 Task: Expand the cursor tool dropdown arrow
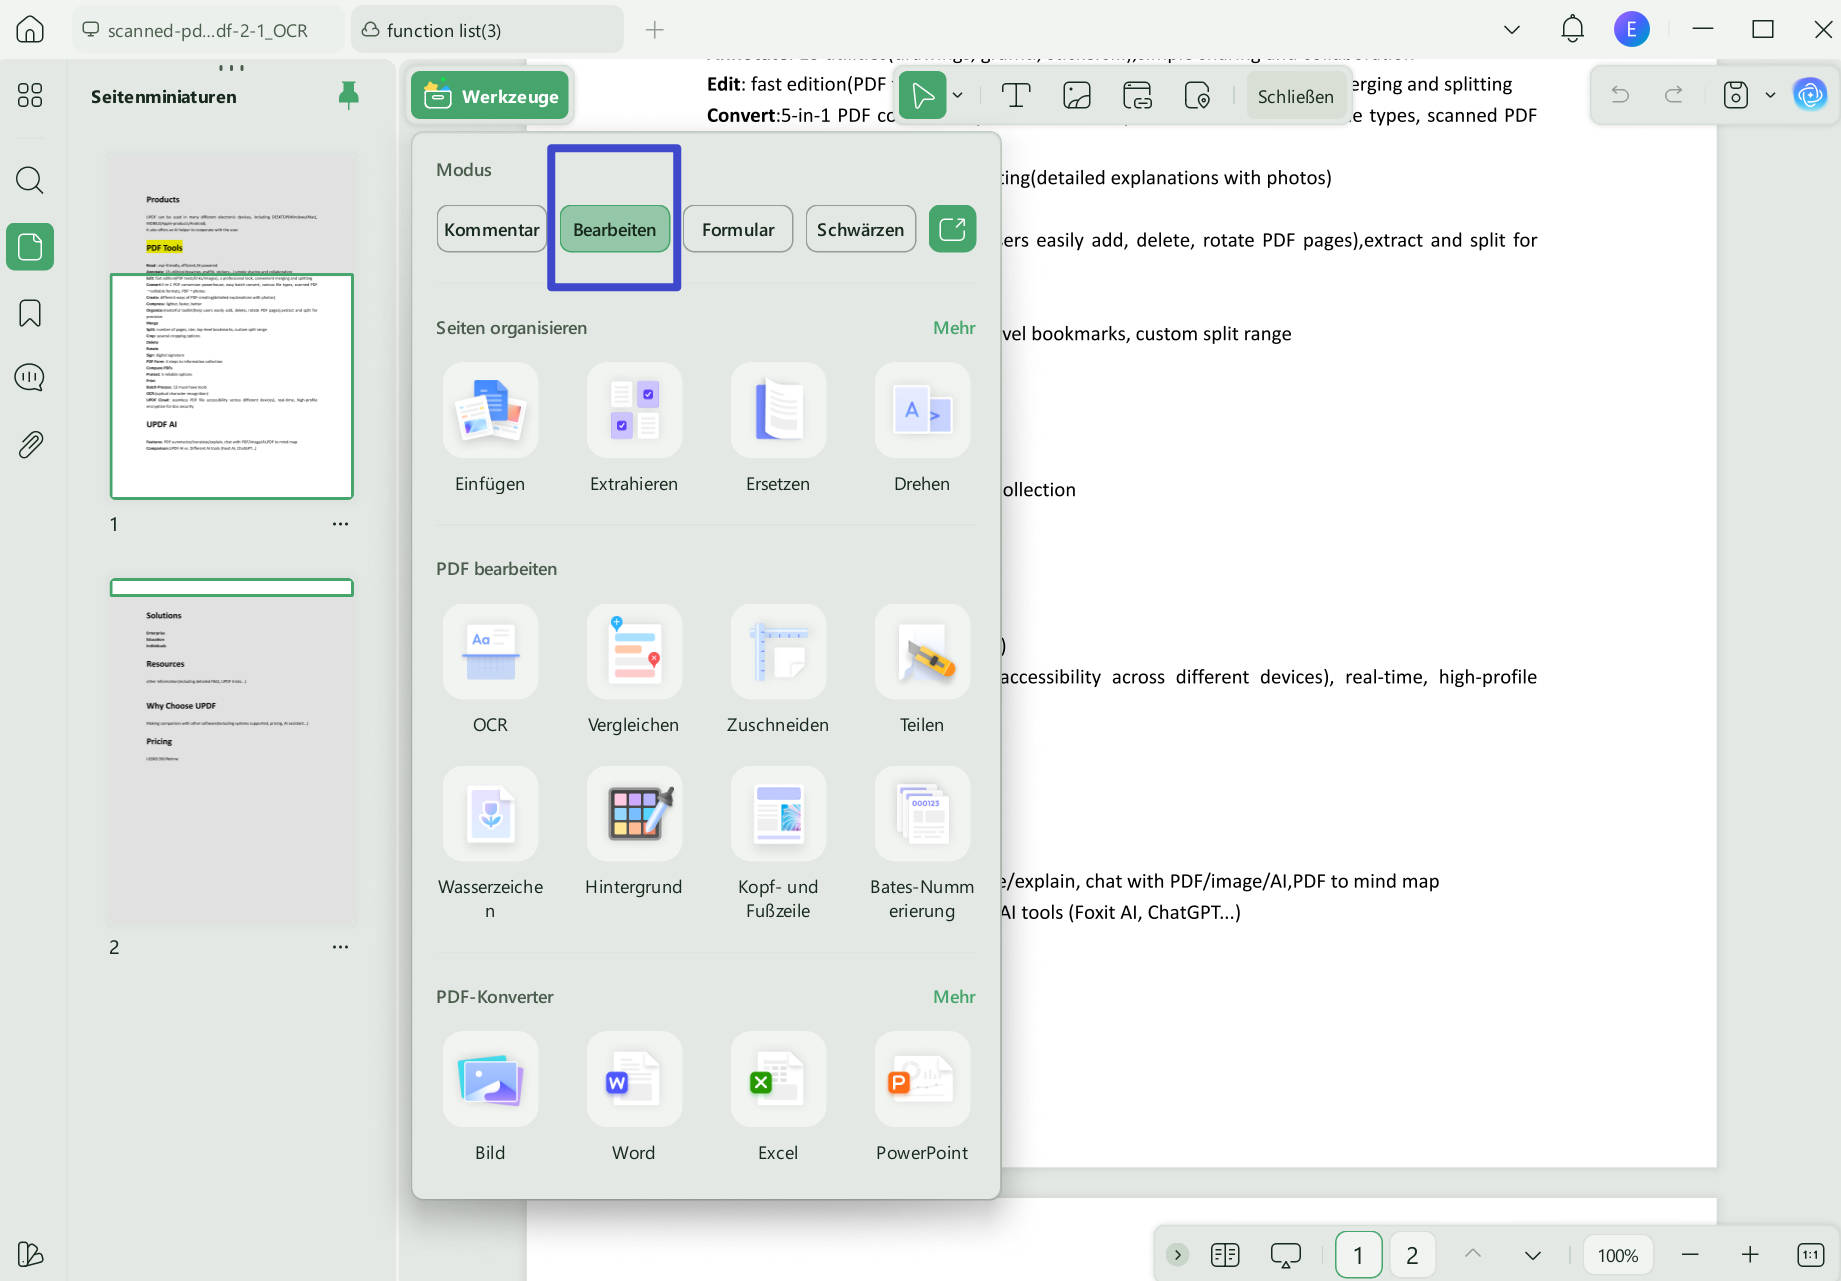pos(958,96)
